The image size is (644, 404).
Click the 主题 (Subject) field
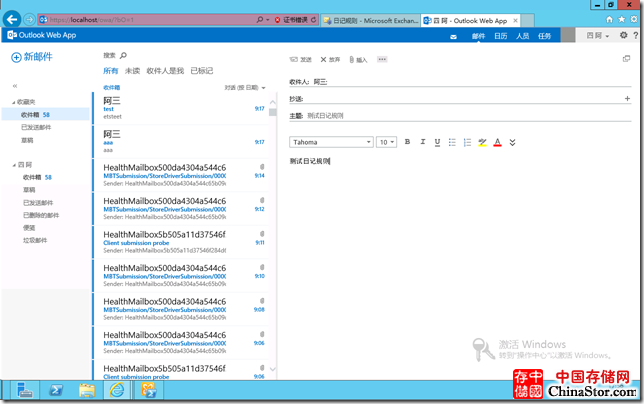coord(460,116)
